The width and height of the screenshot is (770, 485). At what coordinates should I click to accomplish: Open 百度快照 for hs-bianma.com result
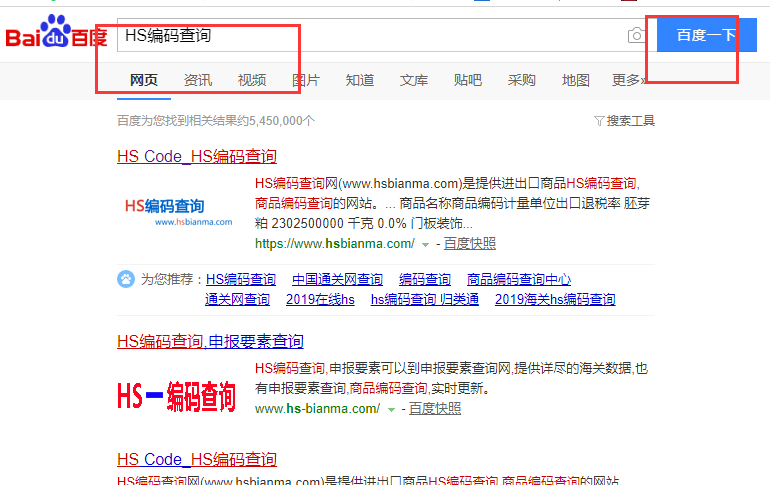(x=435, y=408)
